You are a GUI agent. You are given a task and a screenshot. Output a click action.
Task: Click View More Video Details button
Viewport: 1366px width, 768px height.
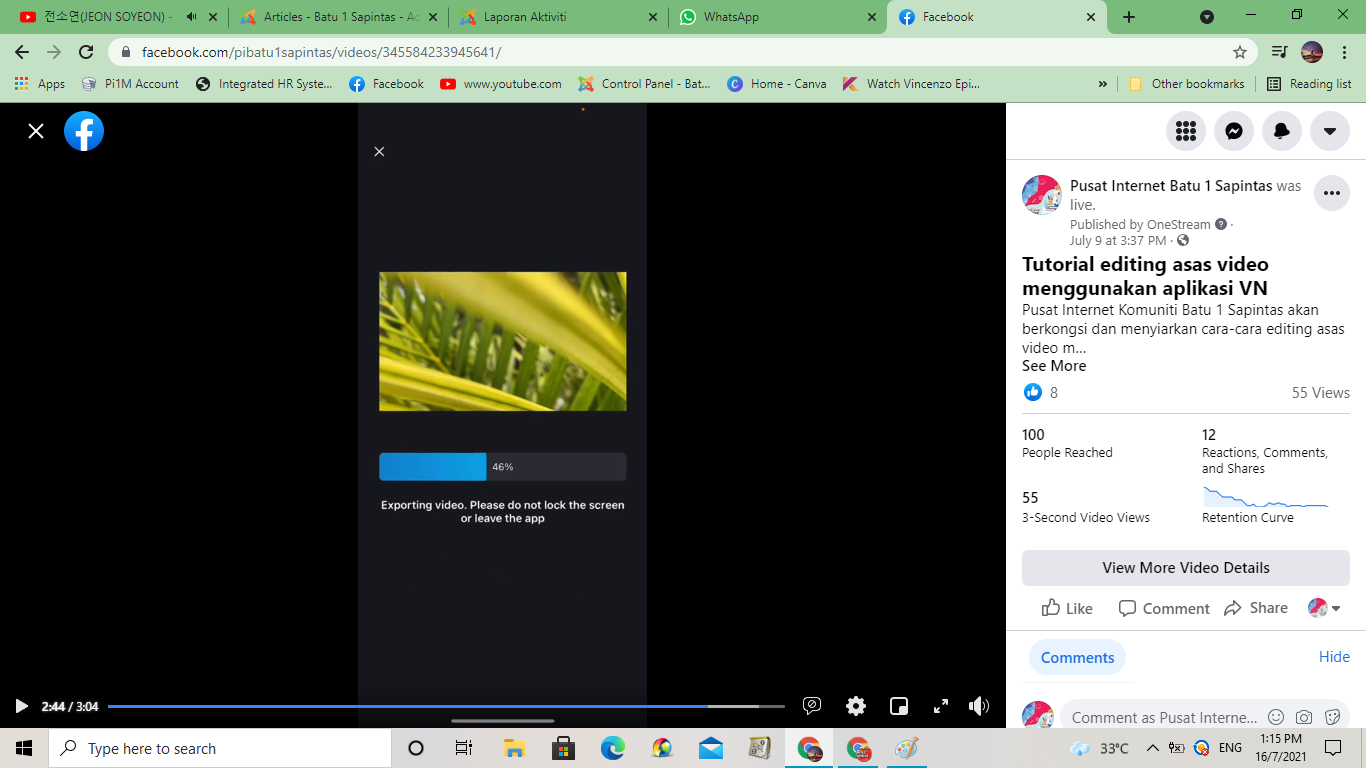pos(1185,568)
